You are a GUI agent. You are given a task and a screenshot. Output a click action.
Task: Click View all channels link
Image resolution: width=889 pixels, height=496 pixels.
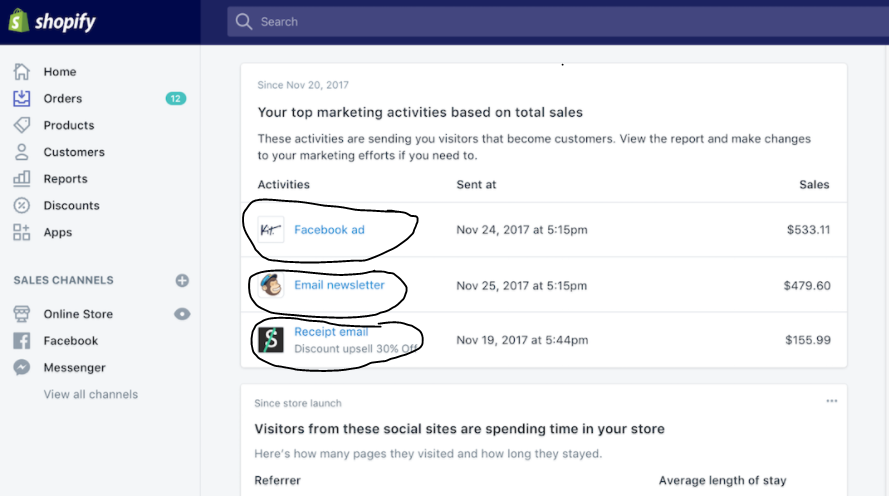tap(91, 395)
